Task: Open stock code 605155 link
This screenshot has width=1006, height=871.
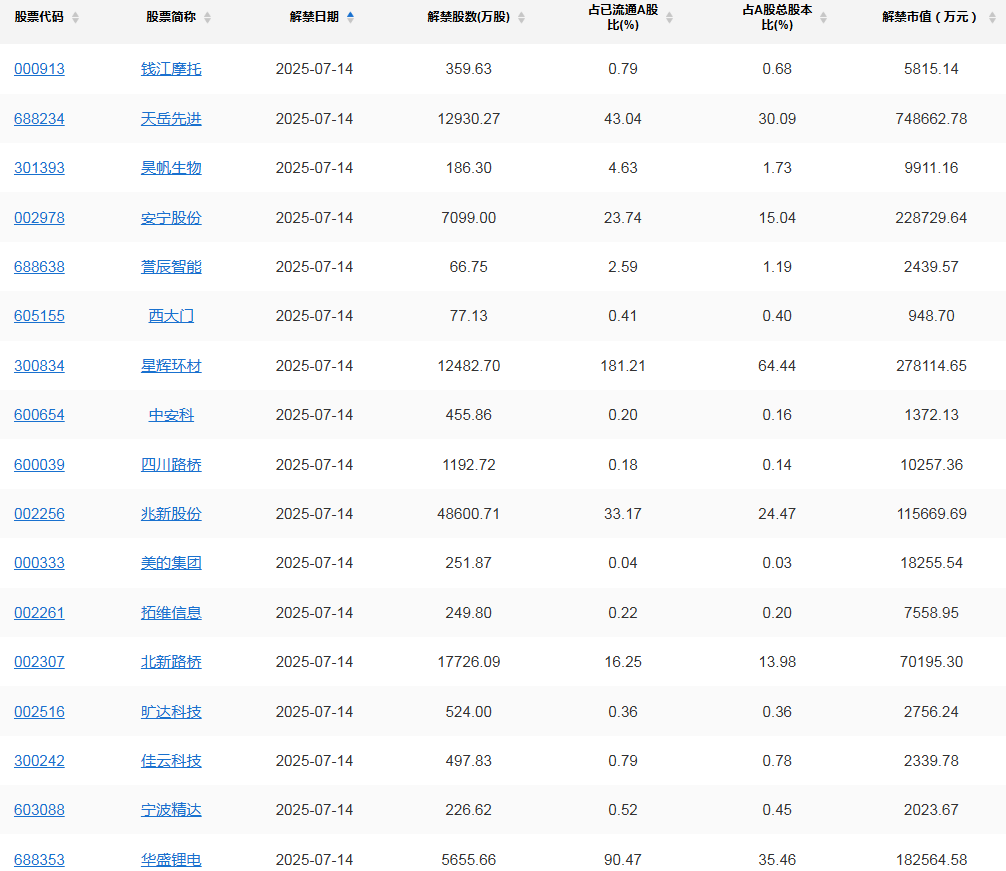Action: [39, 316]
